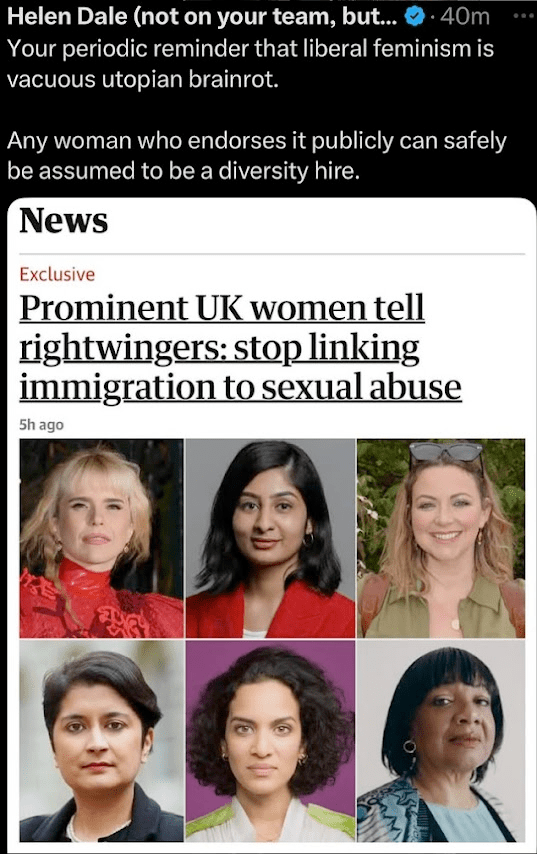Open photo of curly-haired woman on purple background

(270, 741)
